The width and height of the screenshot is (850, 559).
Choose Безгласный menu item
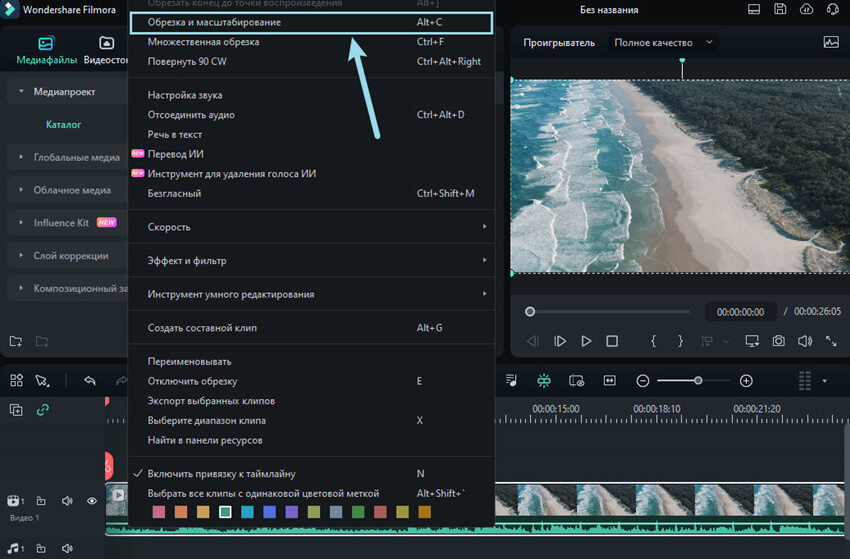311,193
